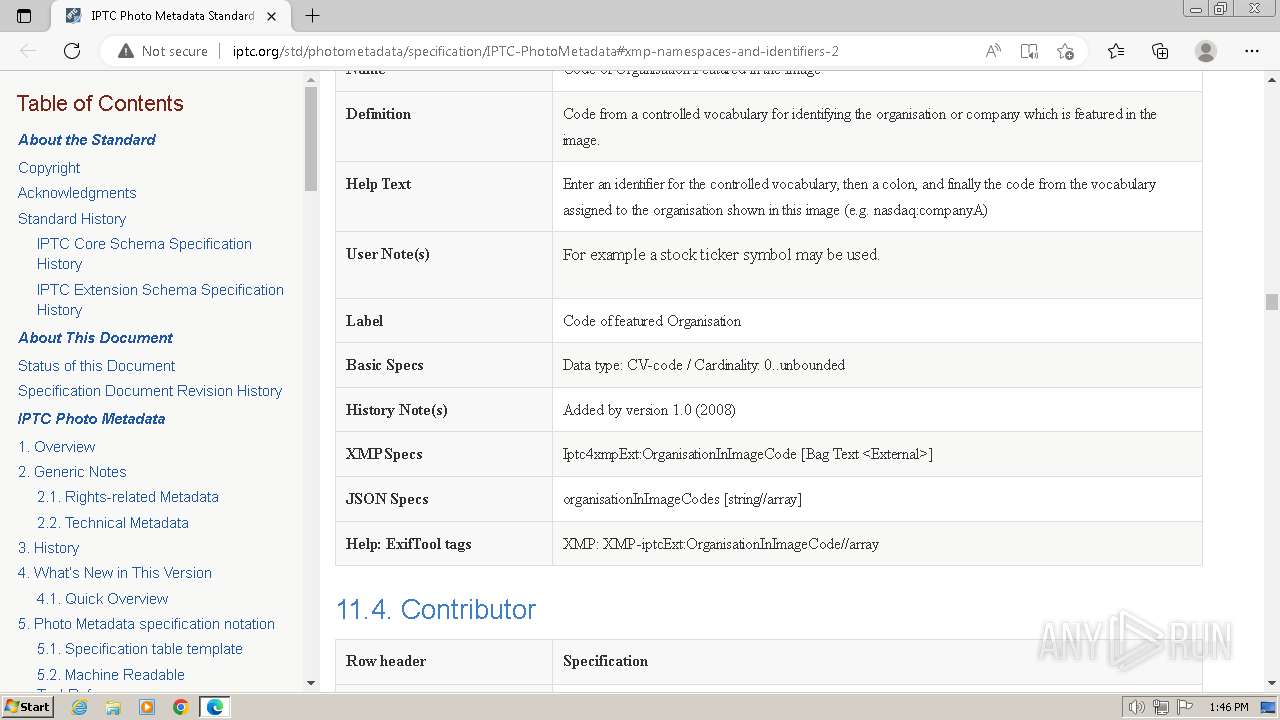Open 2.2. Technical Metadata
This screenshot has width=1280, height=720.
112,523
